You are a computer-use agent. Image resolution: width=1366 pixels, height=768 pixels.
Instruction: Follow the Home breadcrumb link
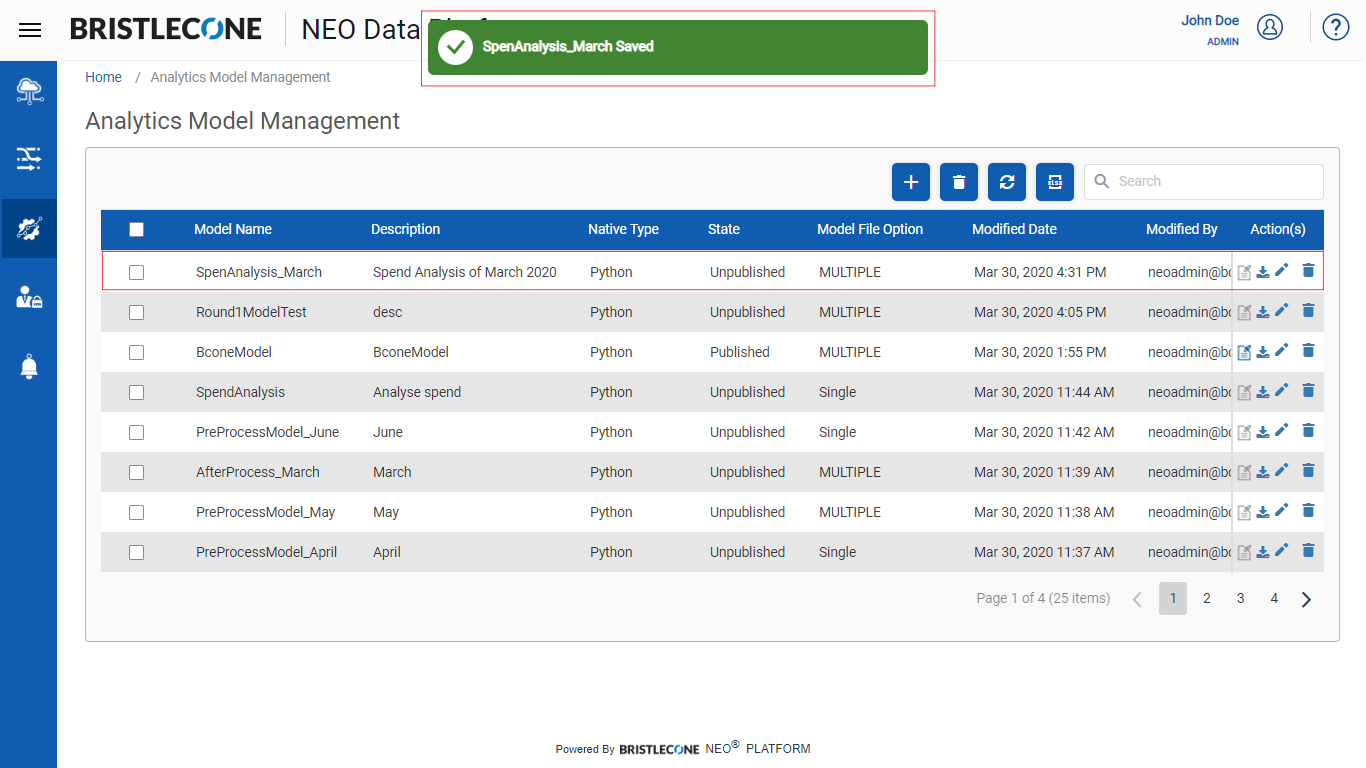click(x=103, y=77)
